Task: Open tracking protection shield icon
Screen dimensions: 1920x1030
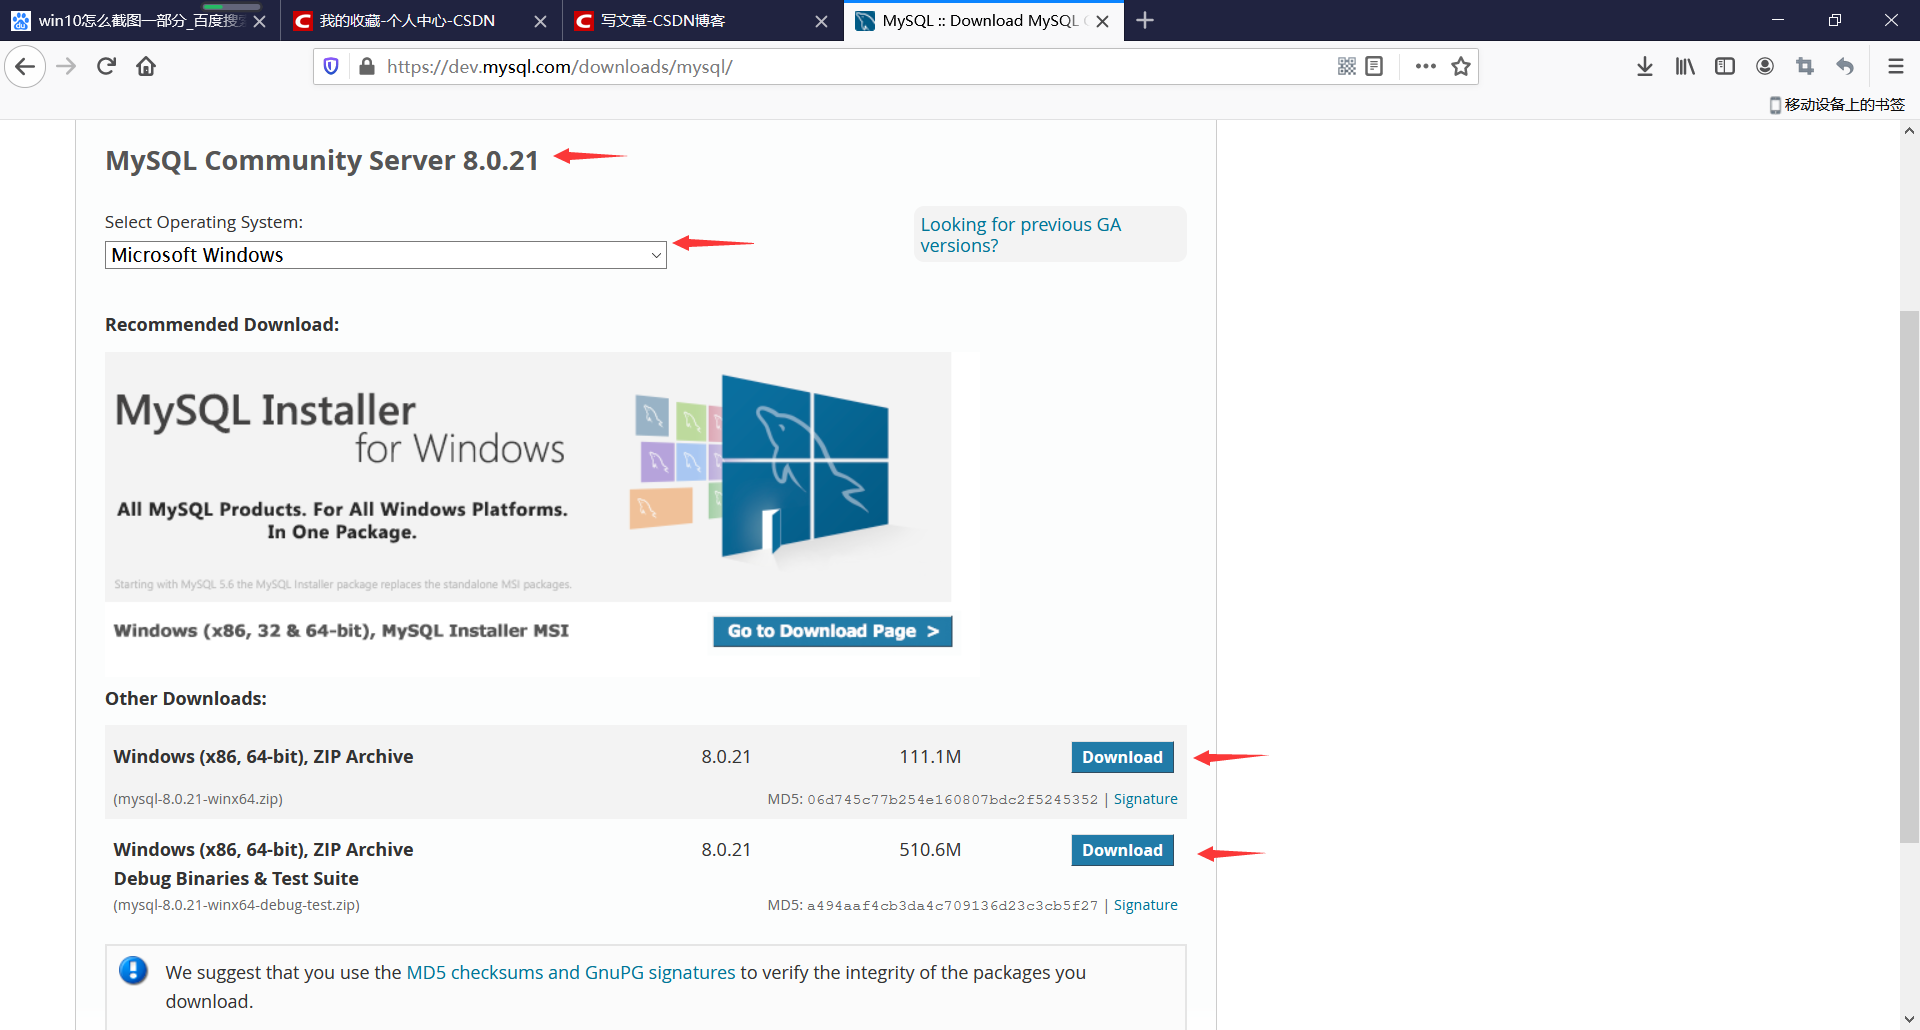Action: click(331, 67)
